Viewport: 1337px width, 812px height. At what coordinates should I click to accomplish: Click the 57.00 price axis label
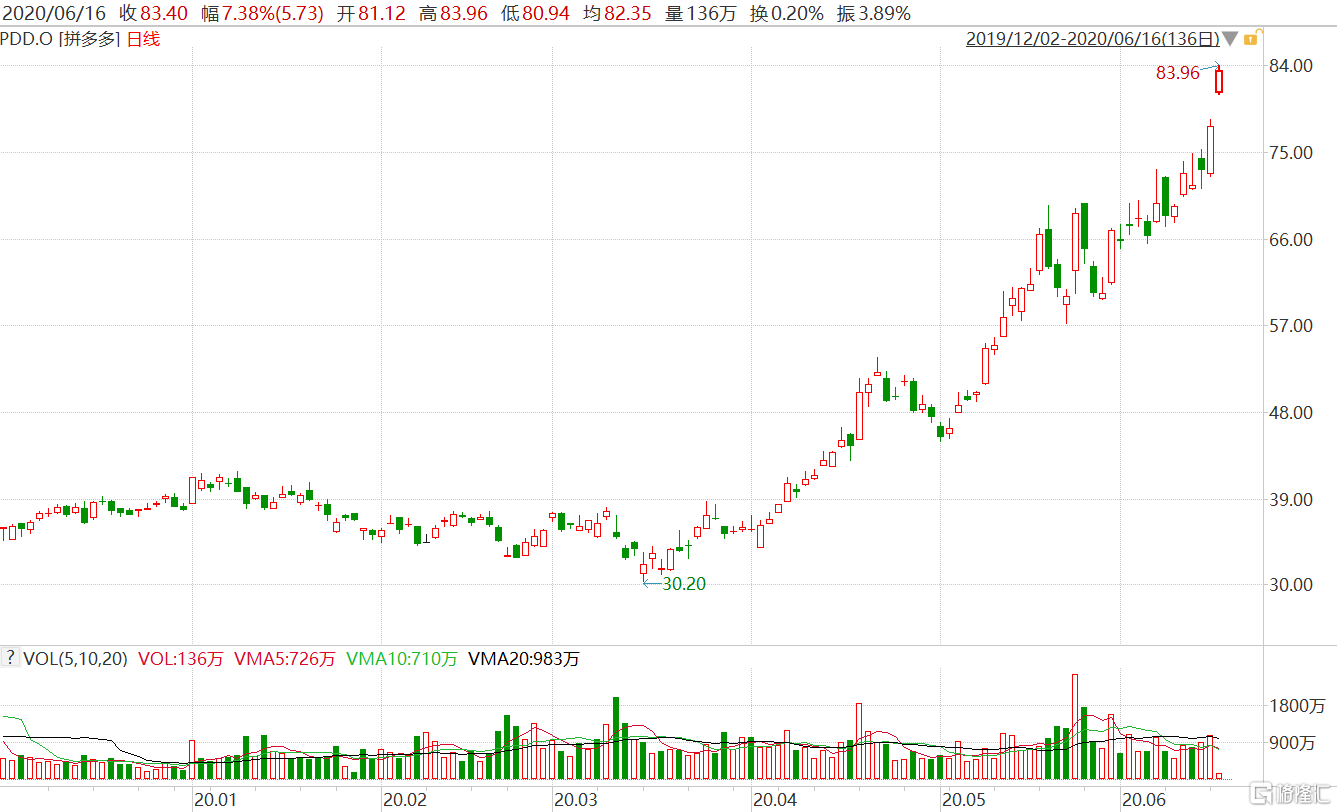point(1290,326)
